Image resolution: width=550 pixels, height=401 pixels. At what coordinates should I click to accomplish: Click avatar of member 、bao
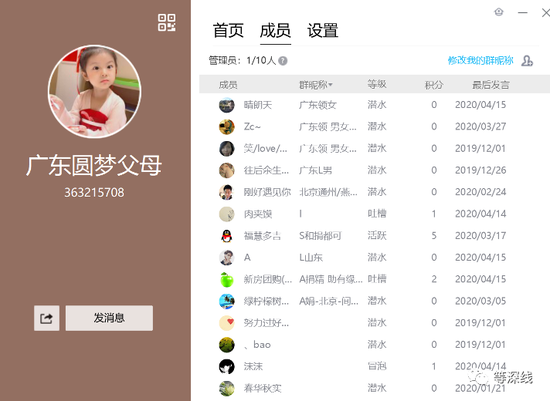pyautogui.click(x=227, y=345)
